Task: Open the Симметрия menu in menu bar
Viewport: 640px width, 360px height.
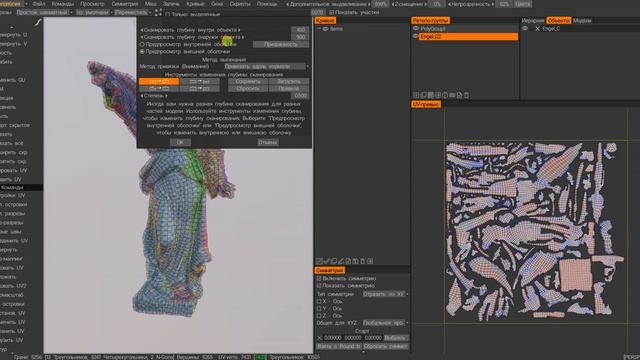Action: tap(124, 4)
